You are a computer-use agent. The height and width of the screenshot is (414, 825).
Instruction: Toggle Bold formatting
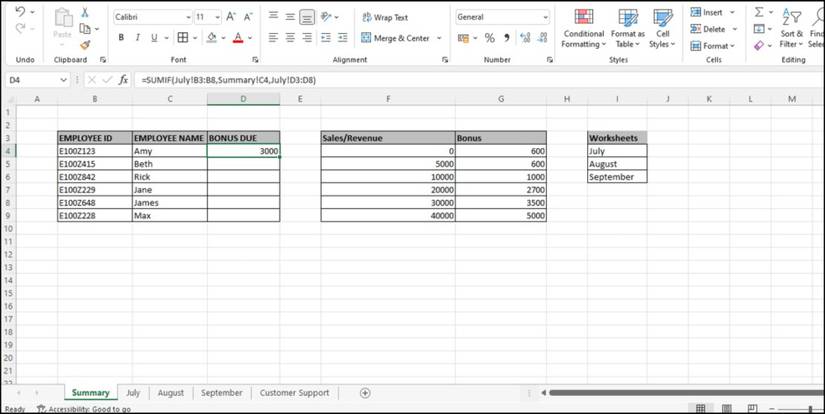(121, 38)
